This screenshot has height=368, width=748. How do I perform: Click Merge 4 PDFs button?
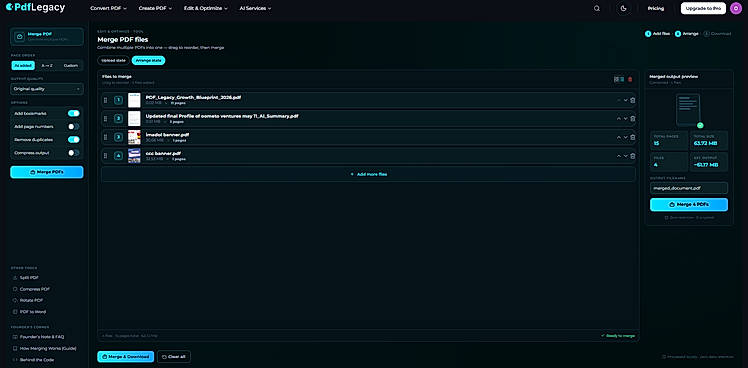pos(689,204)
